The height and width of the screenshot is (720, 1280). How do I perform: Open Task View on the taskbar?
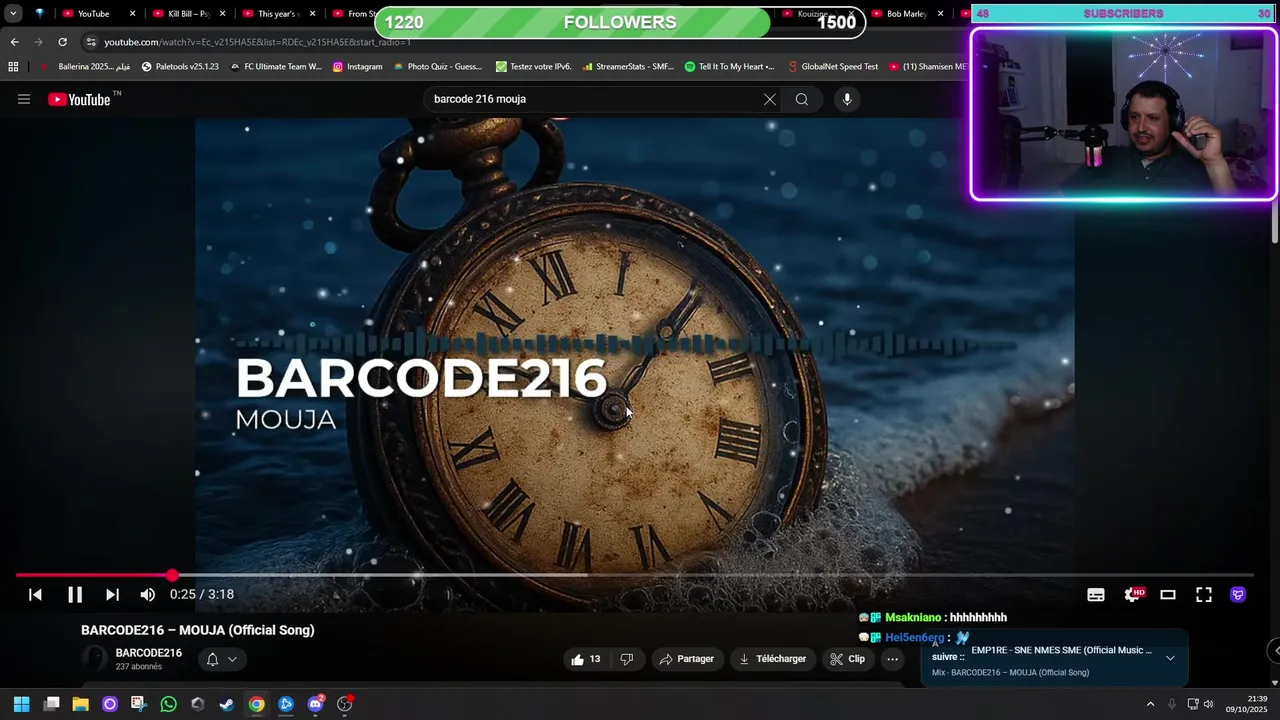click(x=52, y=704)
